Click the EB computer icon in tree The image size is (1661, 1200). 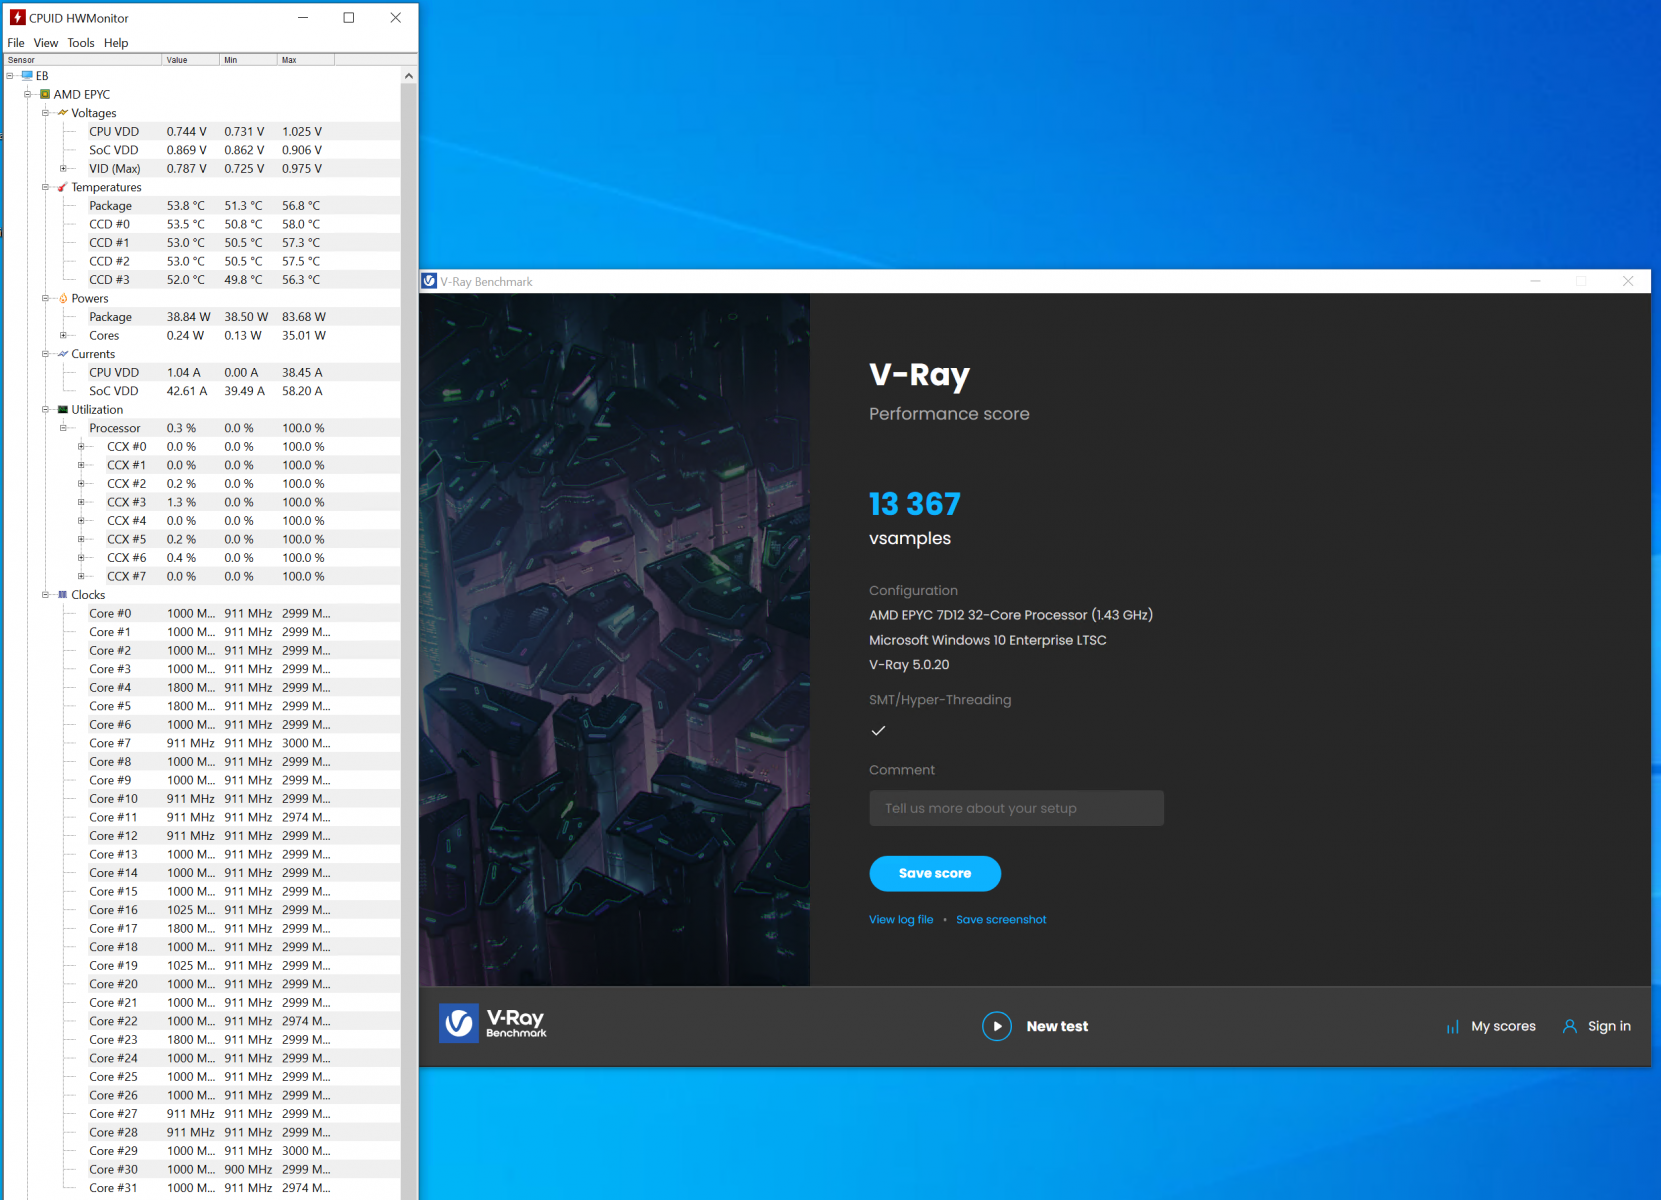[27, 76]
